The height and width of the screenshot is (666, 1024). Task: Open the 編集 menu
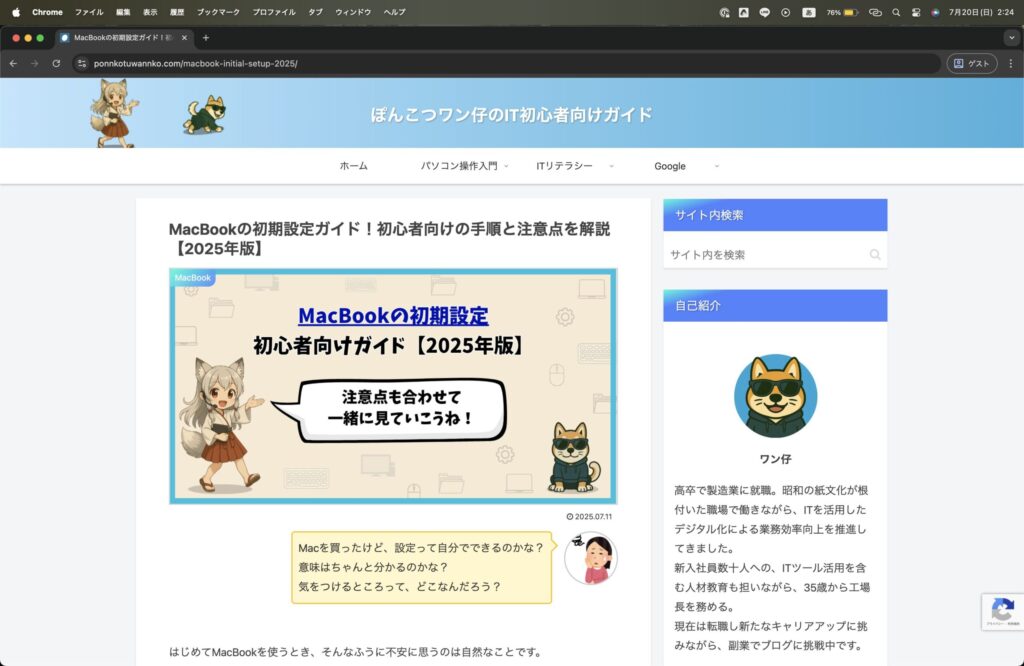[123, 12]
